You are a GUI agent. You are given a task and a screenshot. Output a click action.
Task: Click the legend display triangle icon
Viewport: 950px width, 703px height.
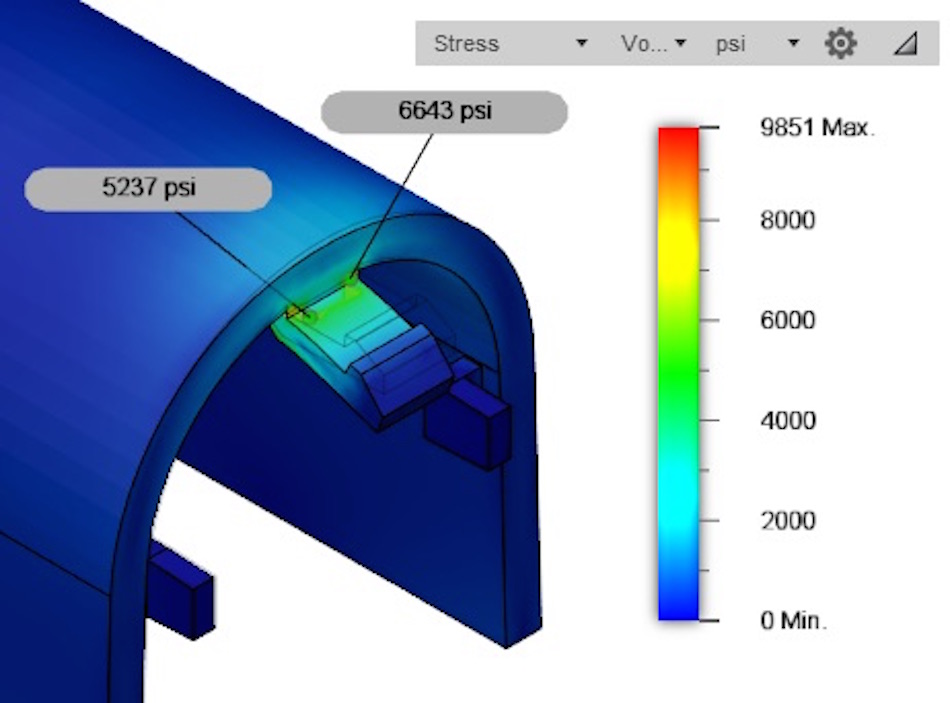tap(903, 43)
